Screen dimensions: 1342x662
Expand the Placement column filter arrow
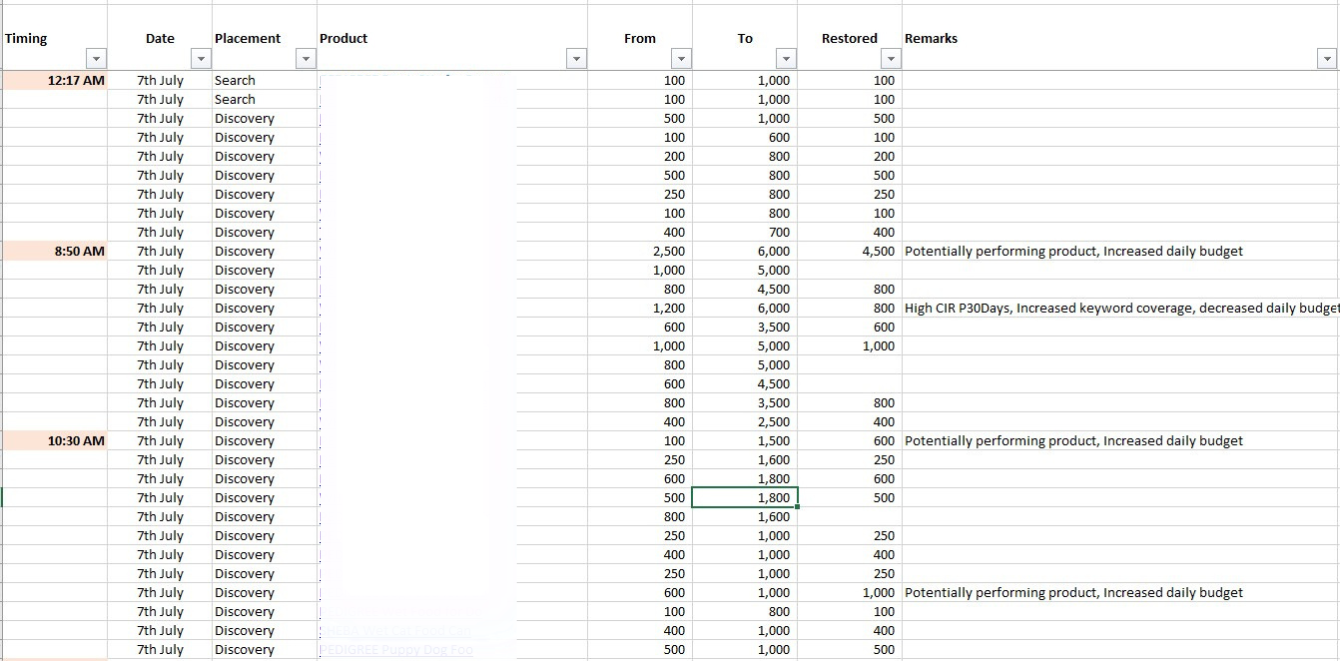coord(306,59)
